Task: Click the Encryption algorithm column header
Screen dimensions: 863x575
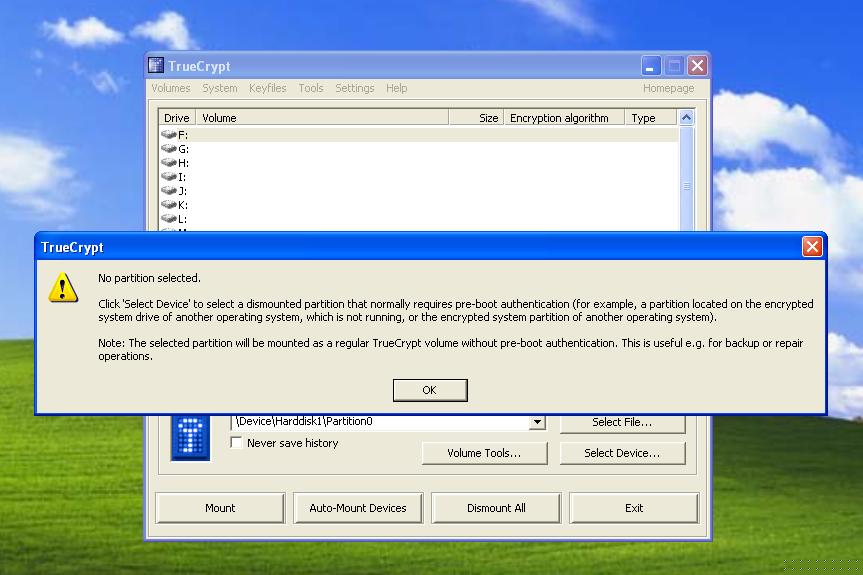Action: [x=564, y=118]
